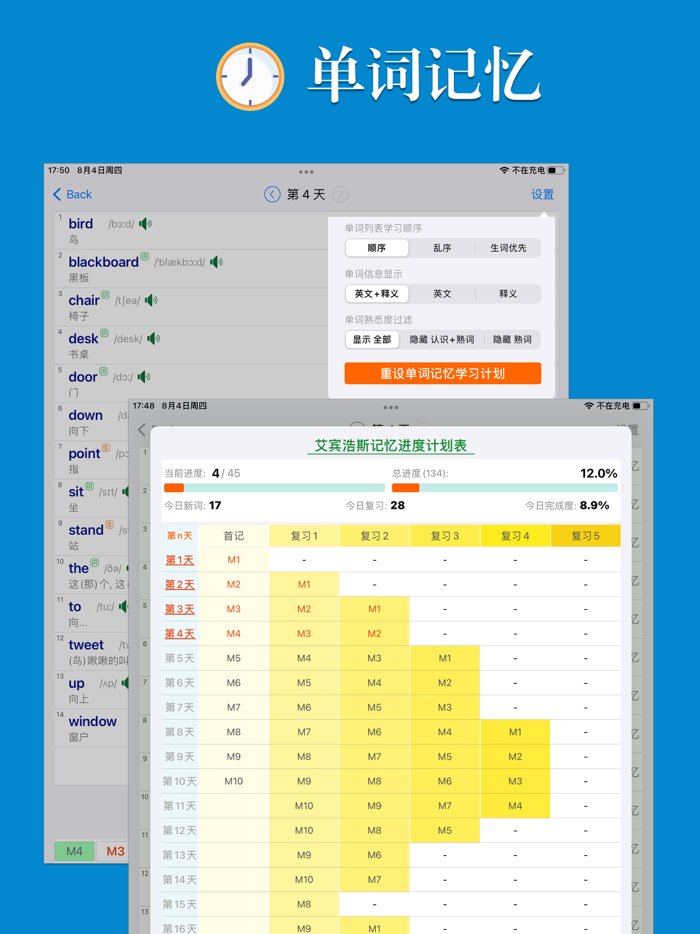Screen dimensions: 700x934
Task: Tap three-dots multitasking handle in rear window
Action: pos(306,172)
